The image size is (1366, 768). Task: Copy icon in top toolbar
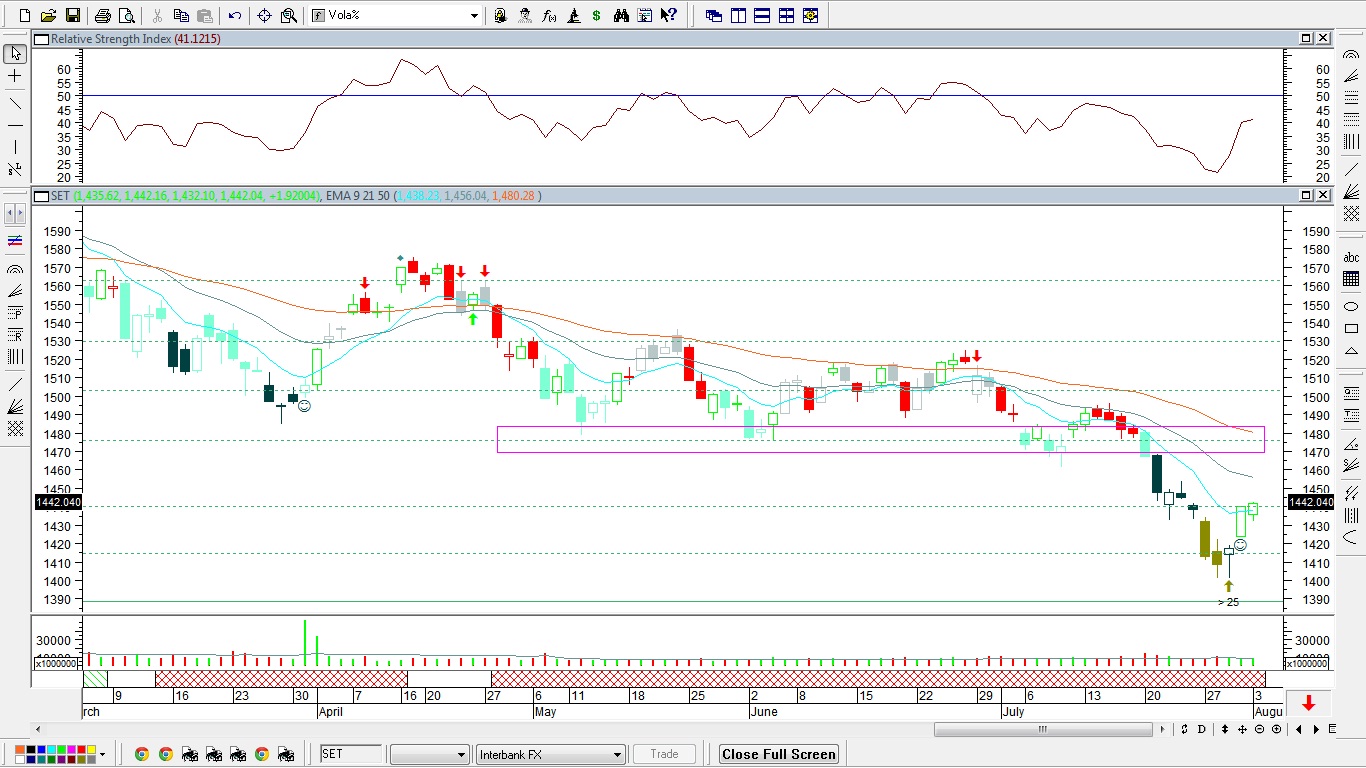(180, 15)
